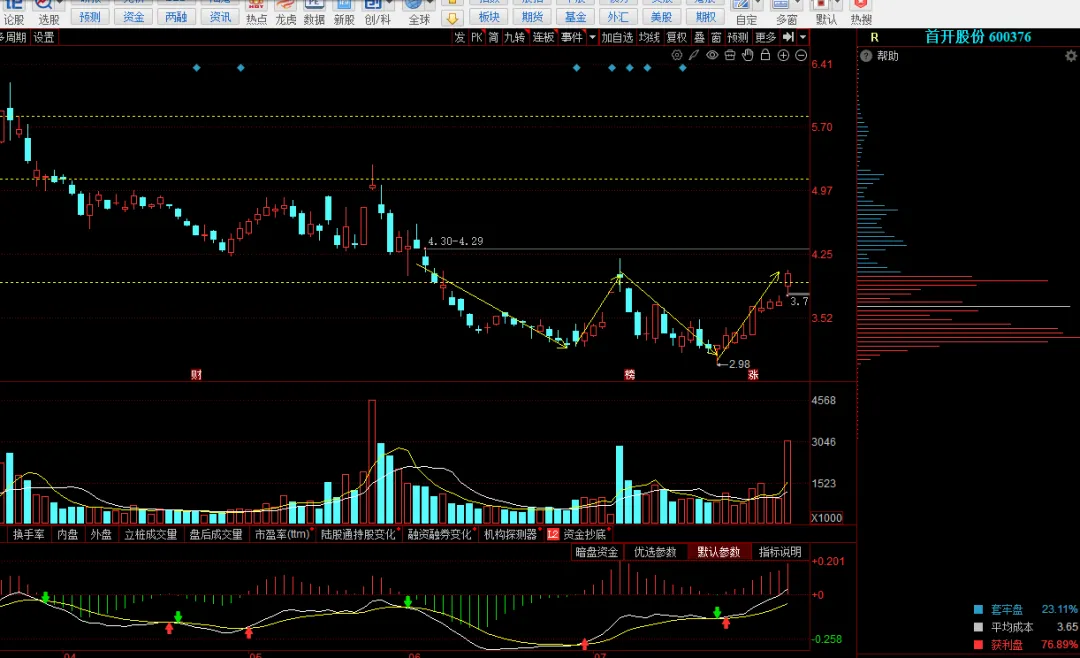Click the toolbox icon above chart
The width and height of the screenshot is (1080, 658).
pyautogui.click(x=730, y=55)
